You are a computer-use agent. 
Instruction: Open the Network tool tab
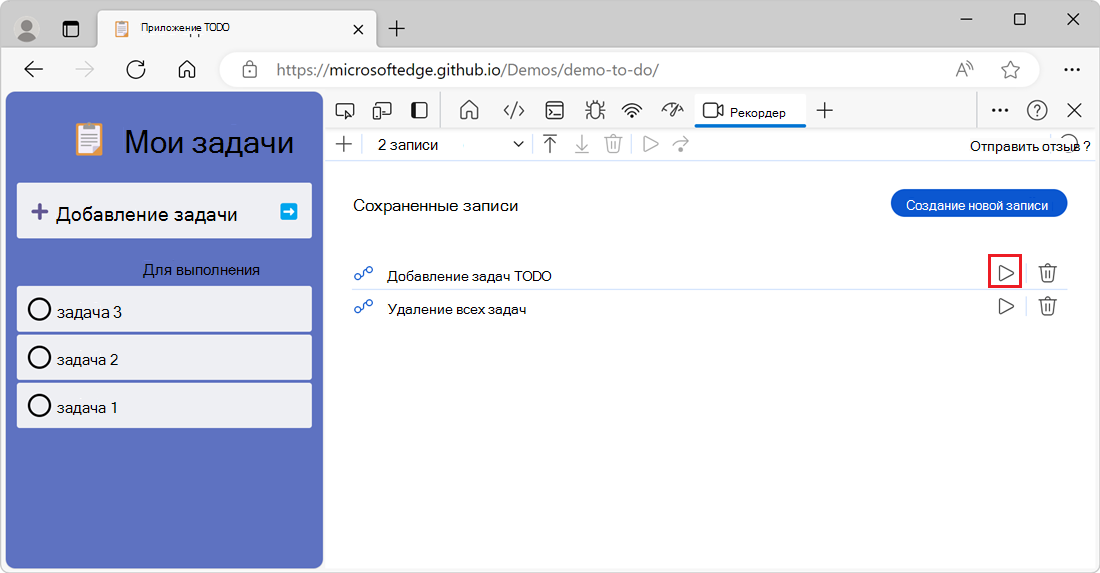pos(632,110)
